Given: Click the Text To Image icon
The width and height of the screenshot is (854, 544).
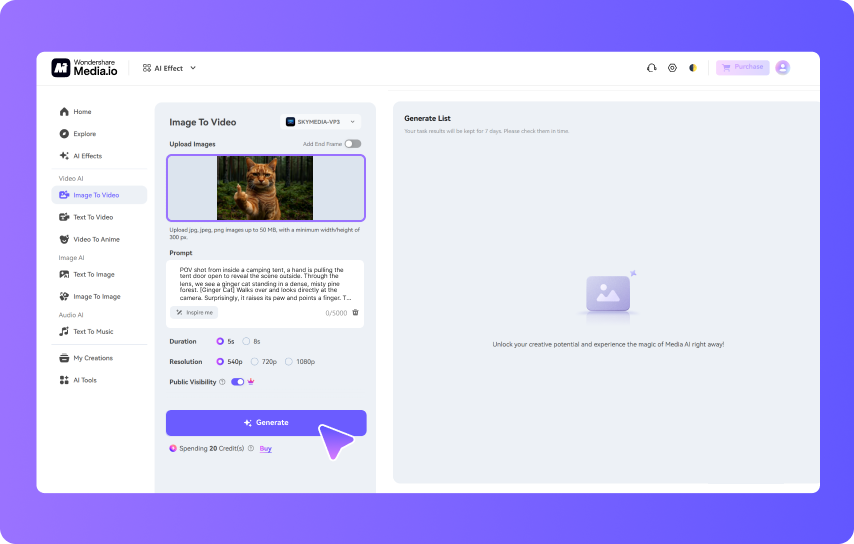Looking at the screenshot, I should 64,274.
